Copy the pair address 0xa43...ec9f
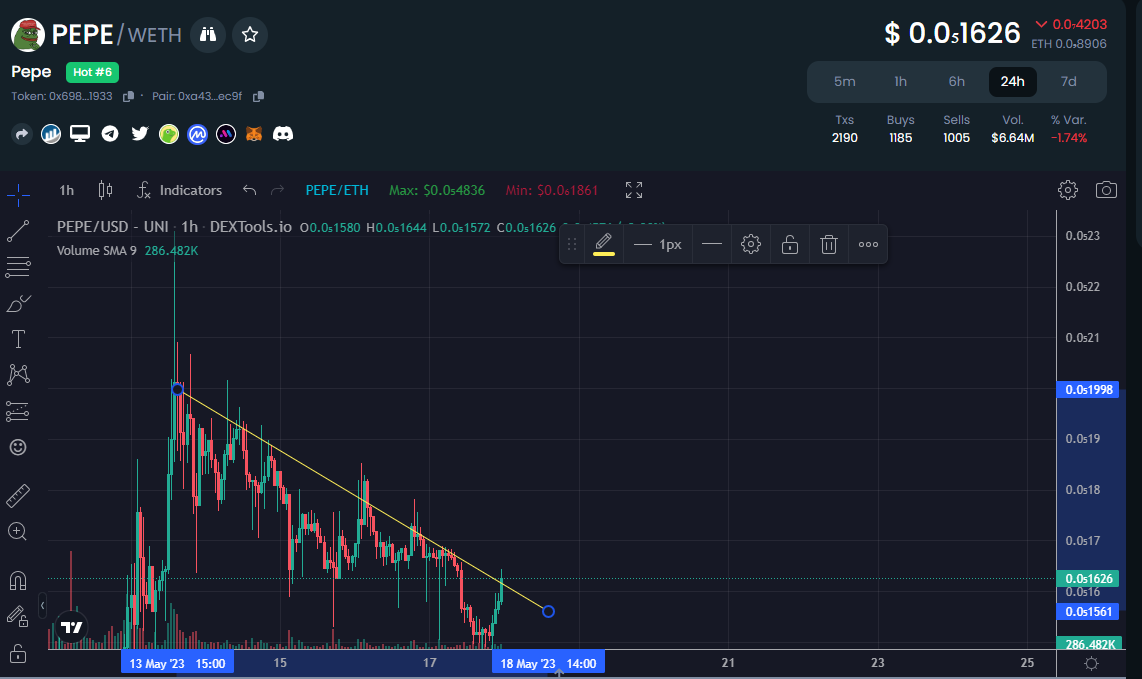 point(258,96)
